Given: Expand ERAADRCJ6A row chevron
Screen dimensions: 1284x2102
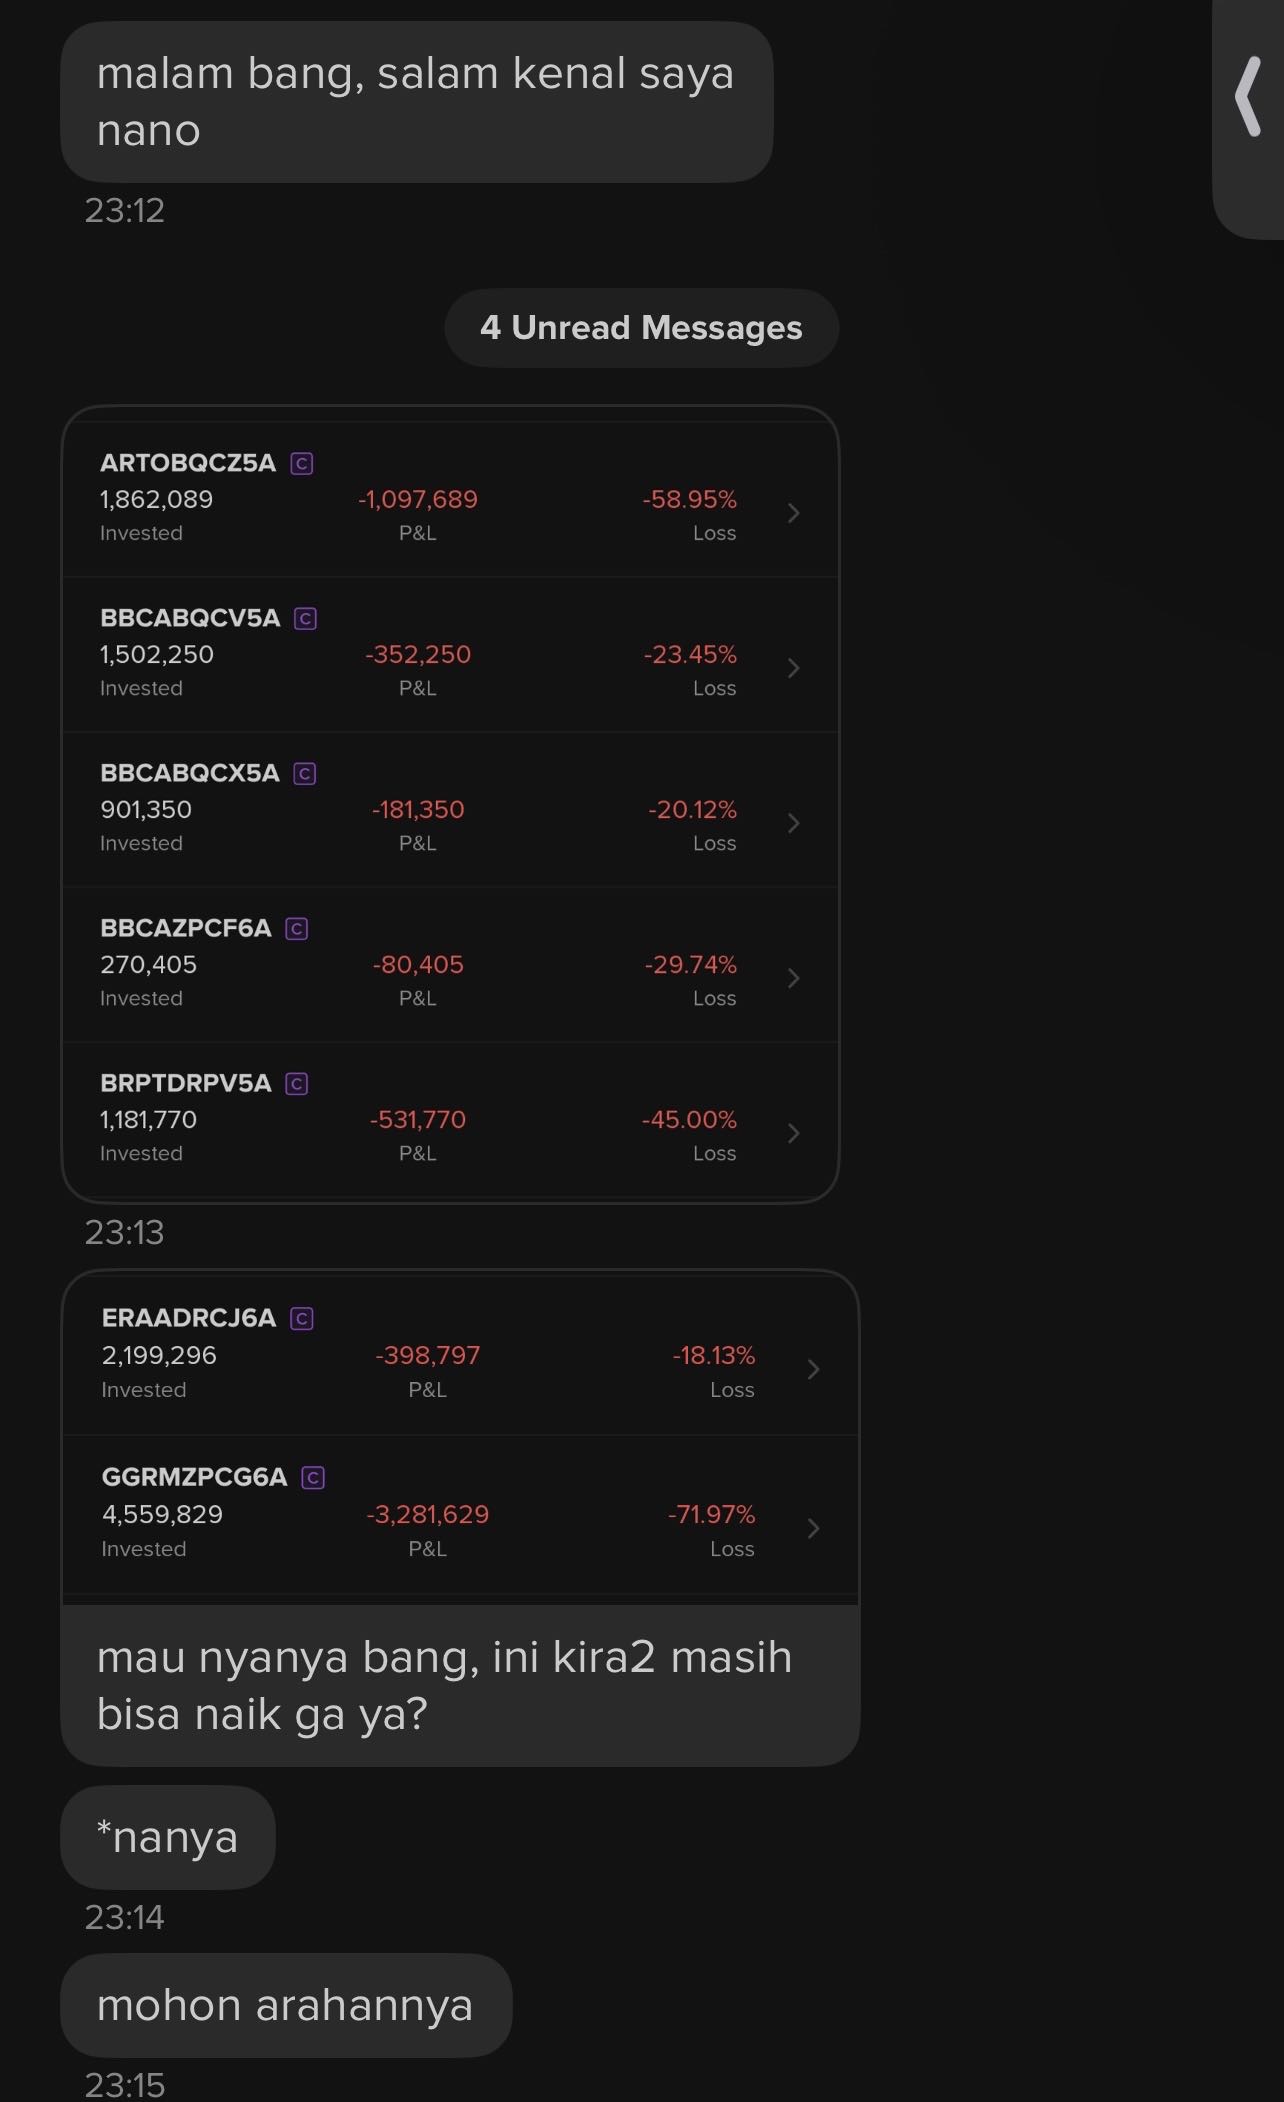Looking at the screenshot, I should point(814,1369).
